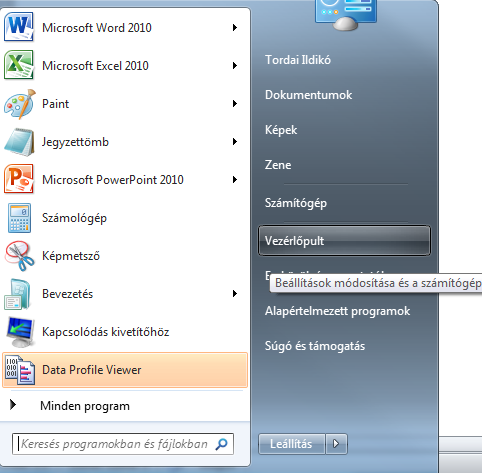The image size is (488, 473).
Task: Expand Microsoft Excel 2010 jump list arrow
Action: [235, 65]
